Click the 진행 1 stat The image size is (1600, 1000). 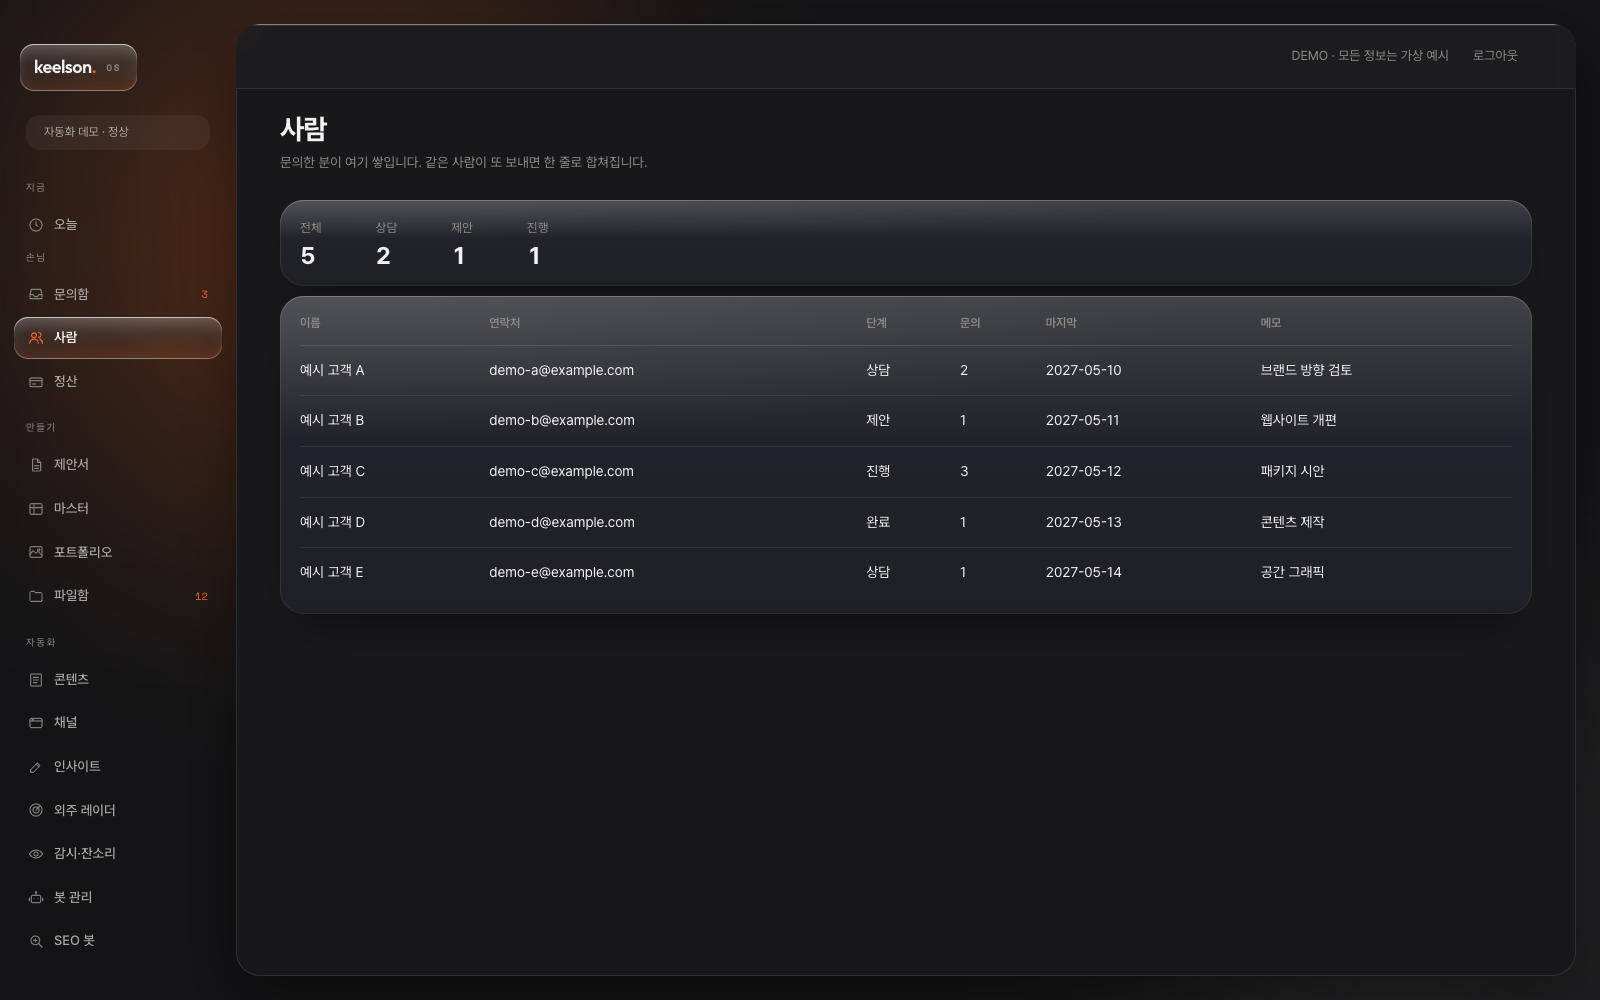[537, 244]
